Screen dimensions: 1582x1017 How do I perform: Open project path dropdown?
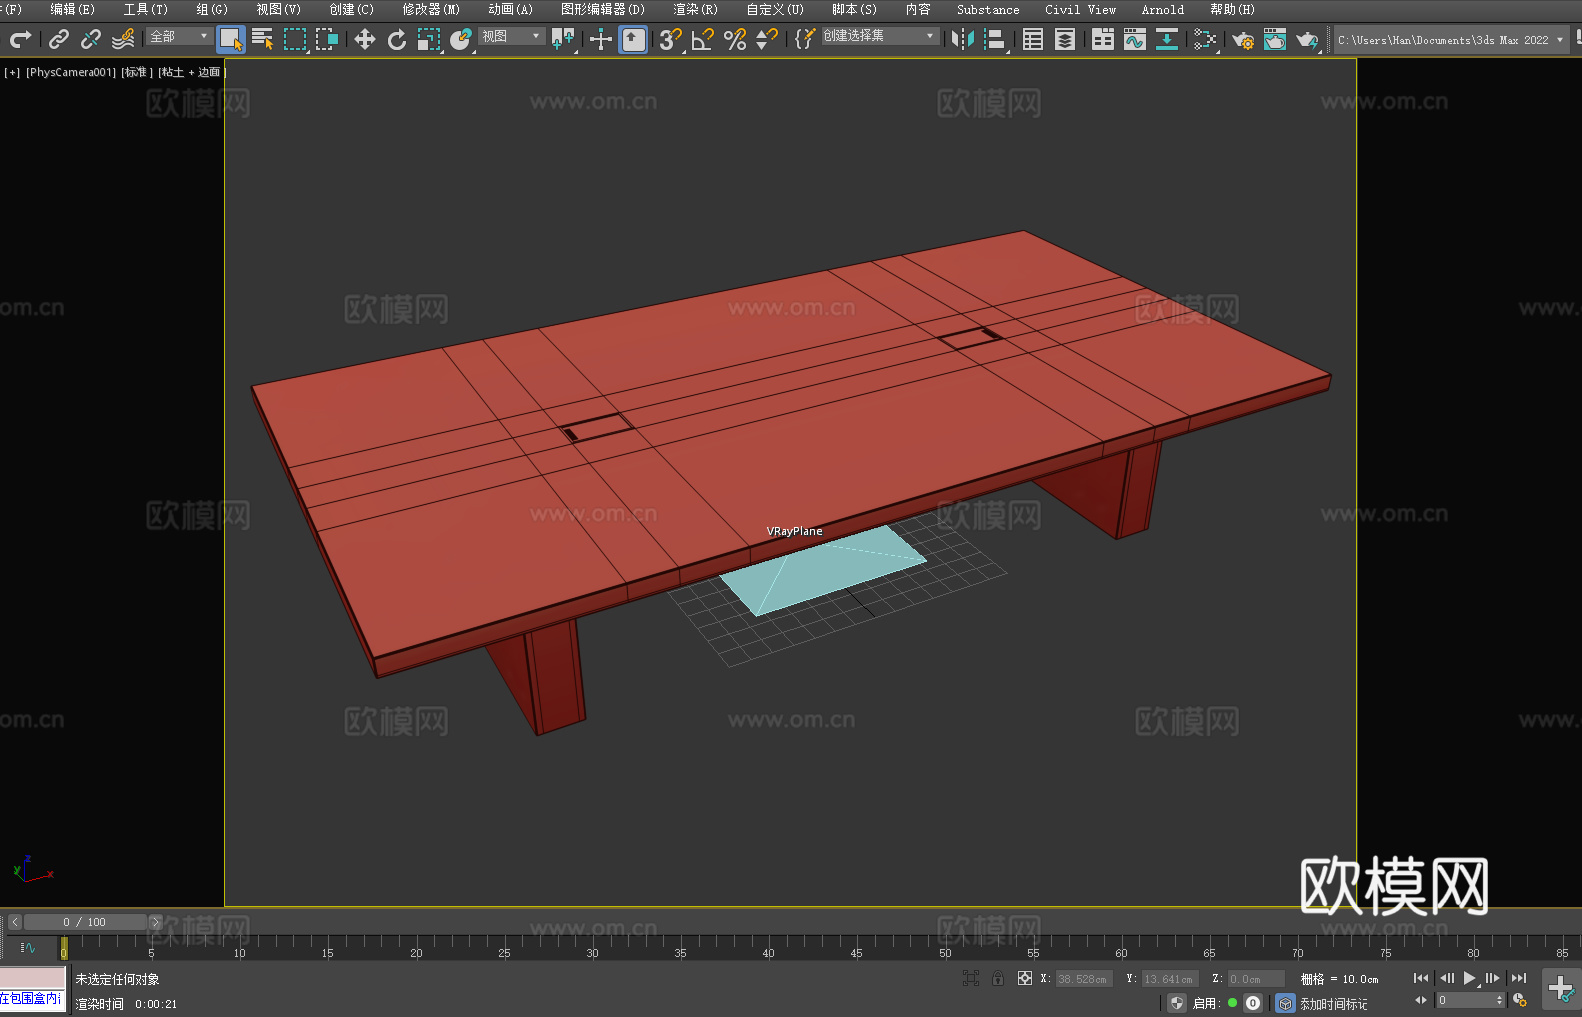coord(1451,40)
